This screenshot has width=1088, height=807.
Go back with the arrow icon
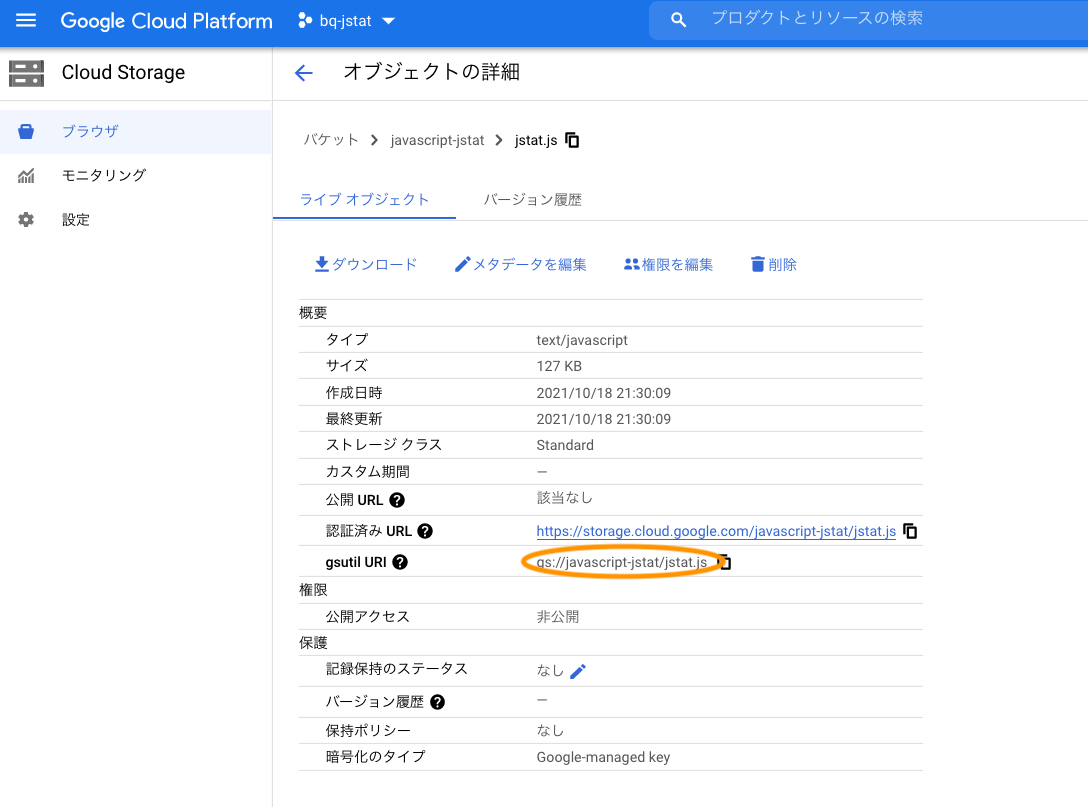(x=304, y=72)
